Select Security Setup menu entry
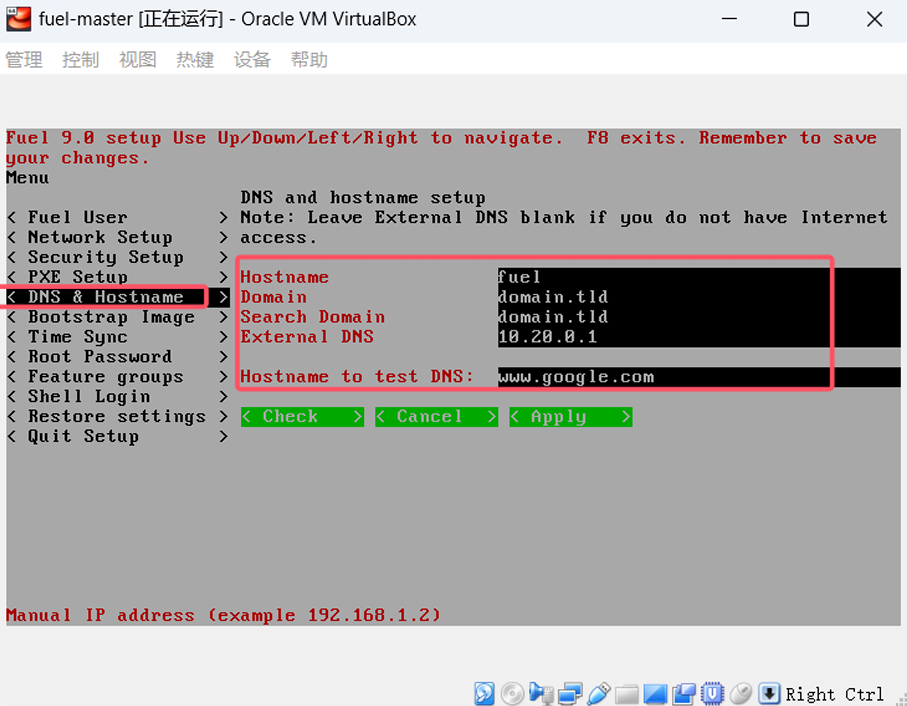This screenshot has width=907, height=706. (x=118, y=257)
